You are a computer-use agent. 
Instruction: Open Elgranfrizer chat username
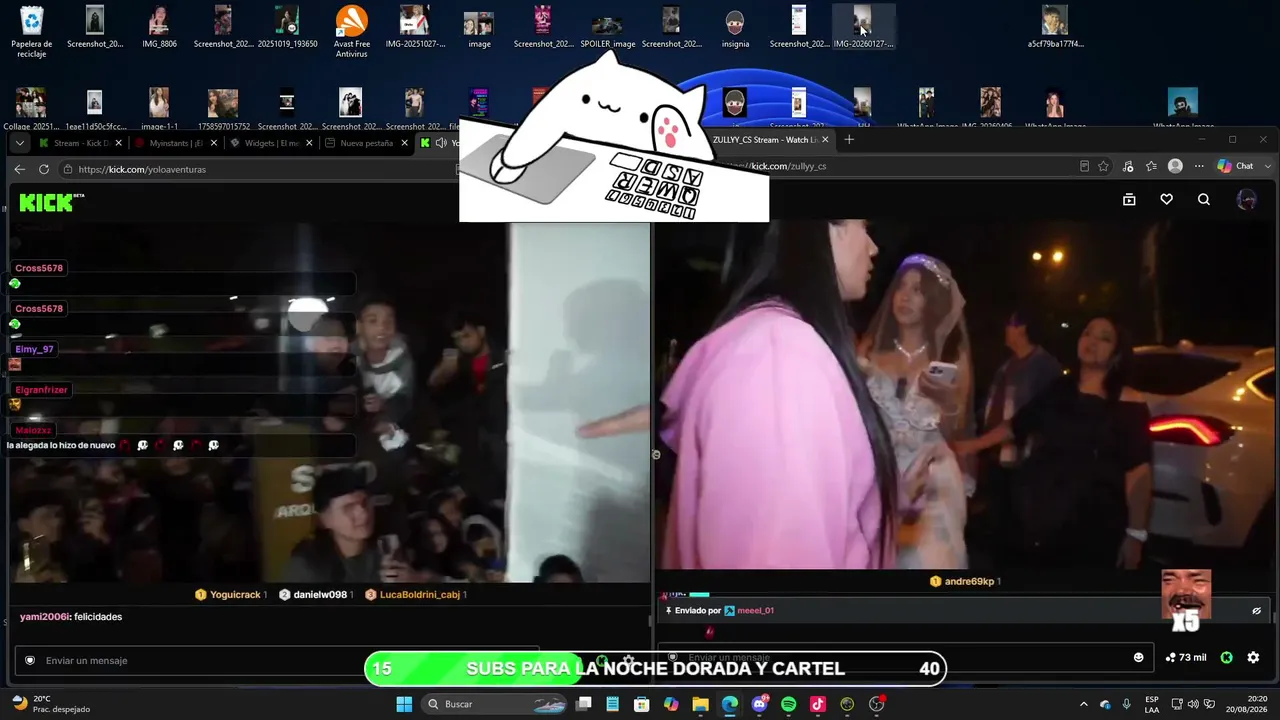click(x=41, y=390)
